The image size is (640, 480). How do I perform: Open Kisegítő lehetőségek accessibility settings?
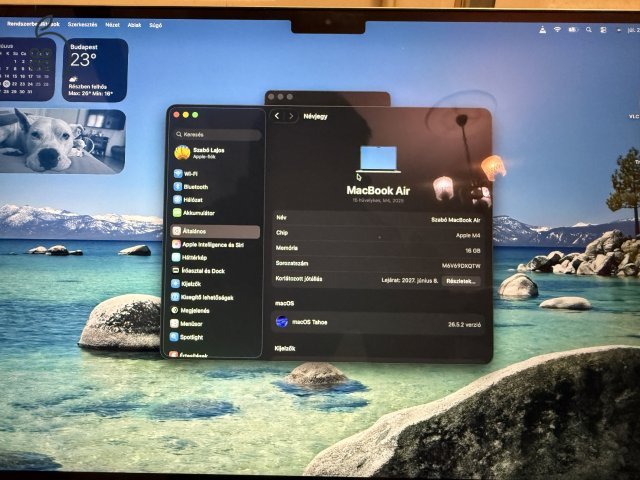pos(202,297)
